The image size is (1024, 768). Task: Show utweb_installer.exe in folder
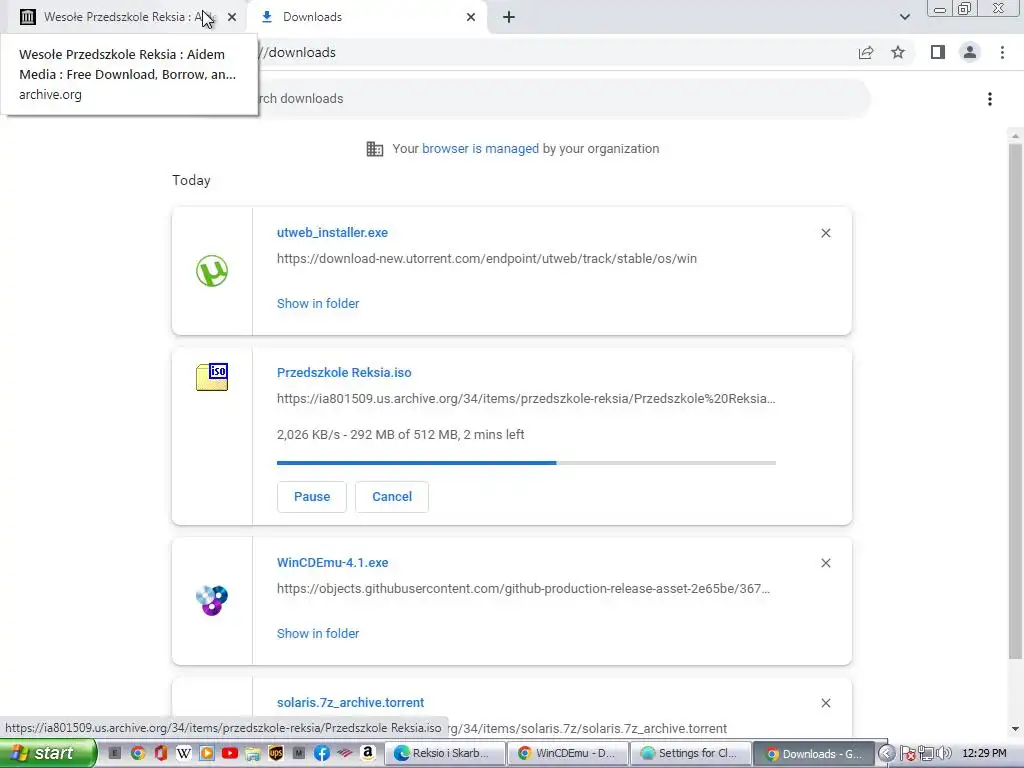click(x=318, y=304)
